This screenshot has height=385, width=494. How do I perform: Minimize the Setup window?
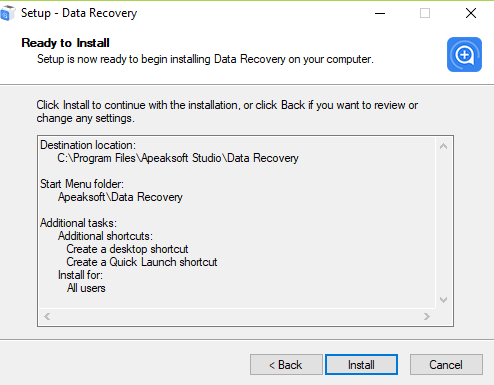380,13
